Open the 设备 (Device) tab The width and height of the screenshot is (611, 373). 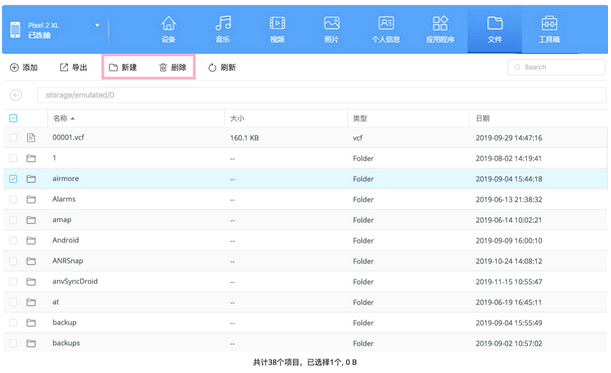coord(168,29)
